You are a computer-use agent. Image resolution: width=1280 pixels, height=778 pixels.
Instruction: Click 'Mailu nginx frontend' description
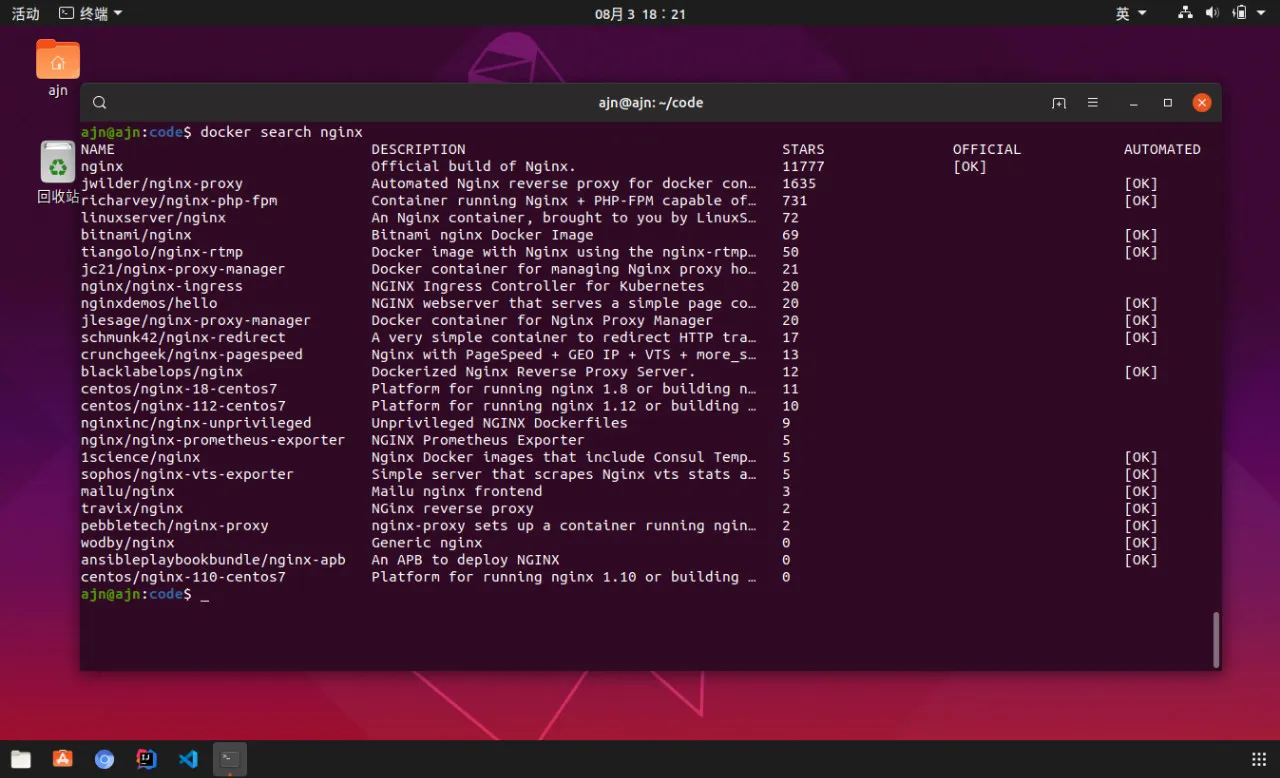[457, 491]
